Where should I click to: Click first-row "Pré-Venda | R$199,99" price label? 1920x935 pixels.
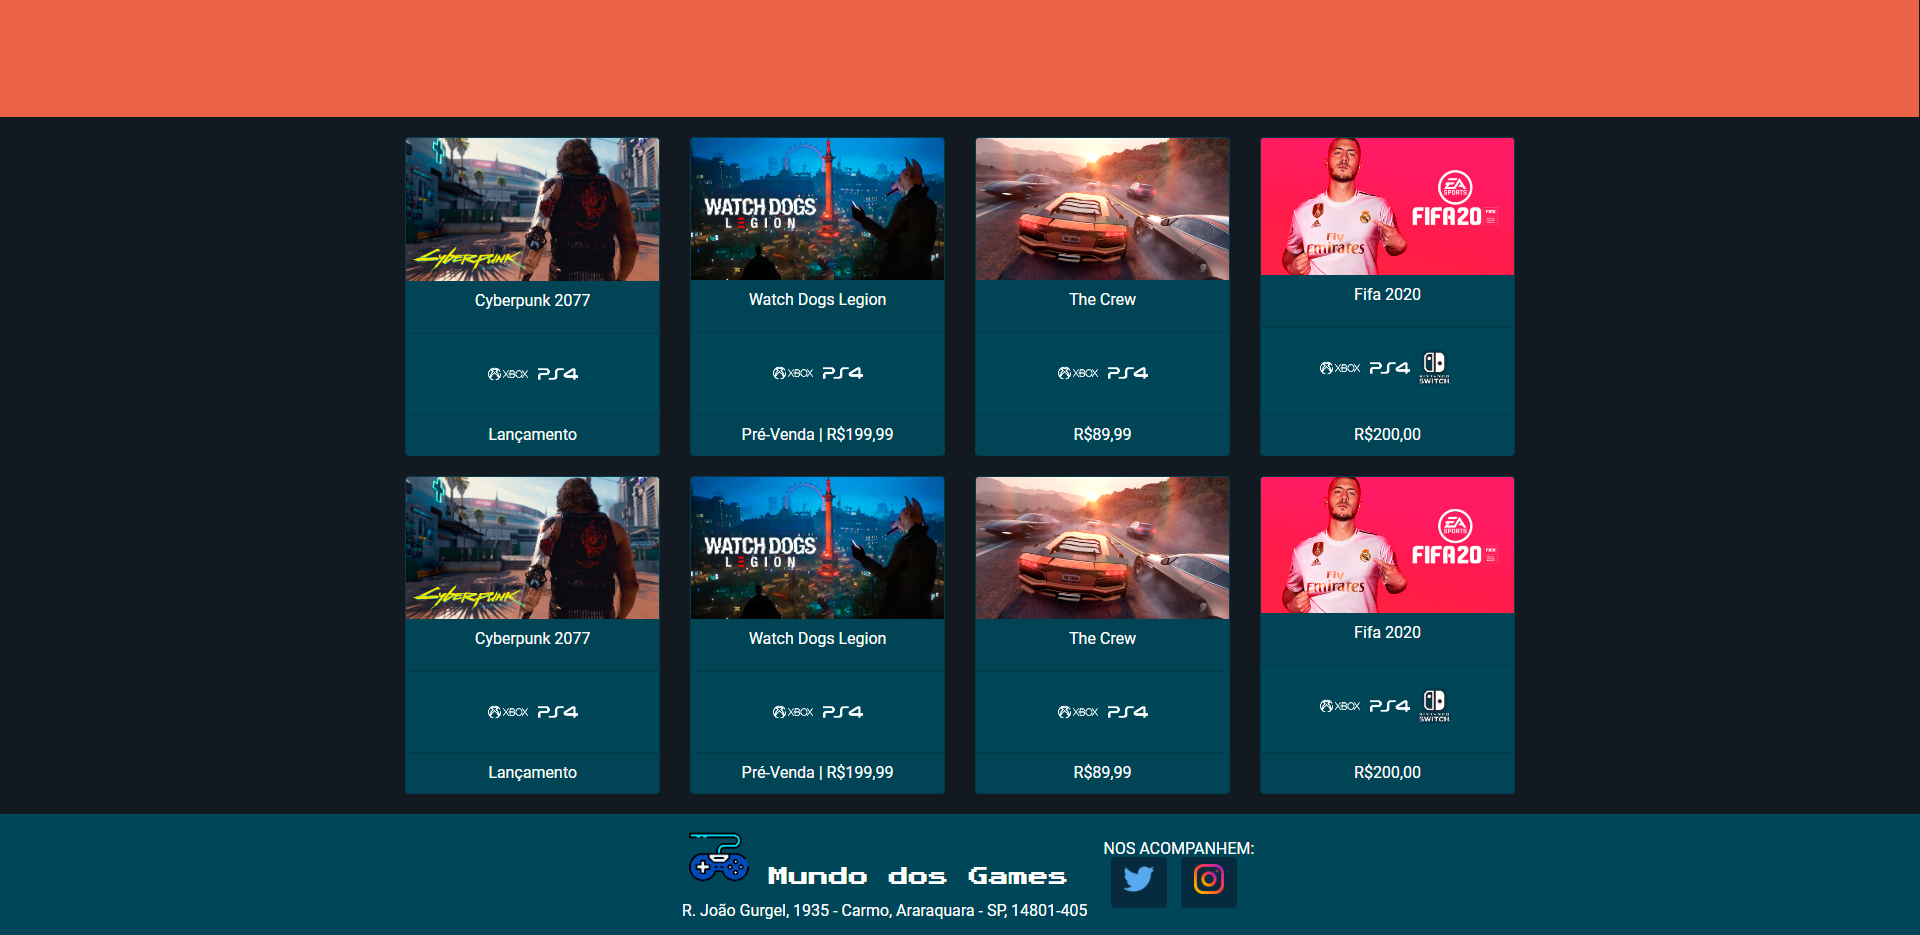click(817, 434)
